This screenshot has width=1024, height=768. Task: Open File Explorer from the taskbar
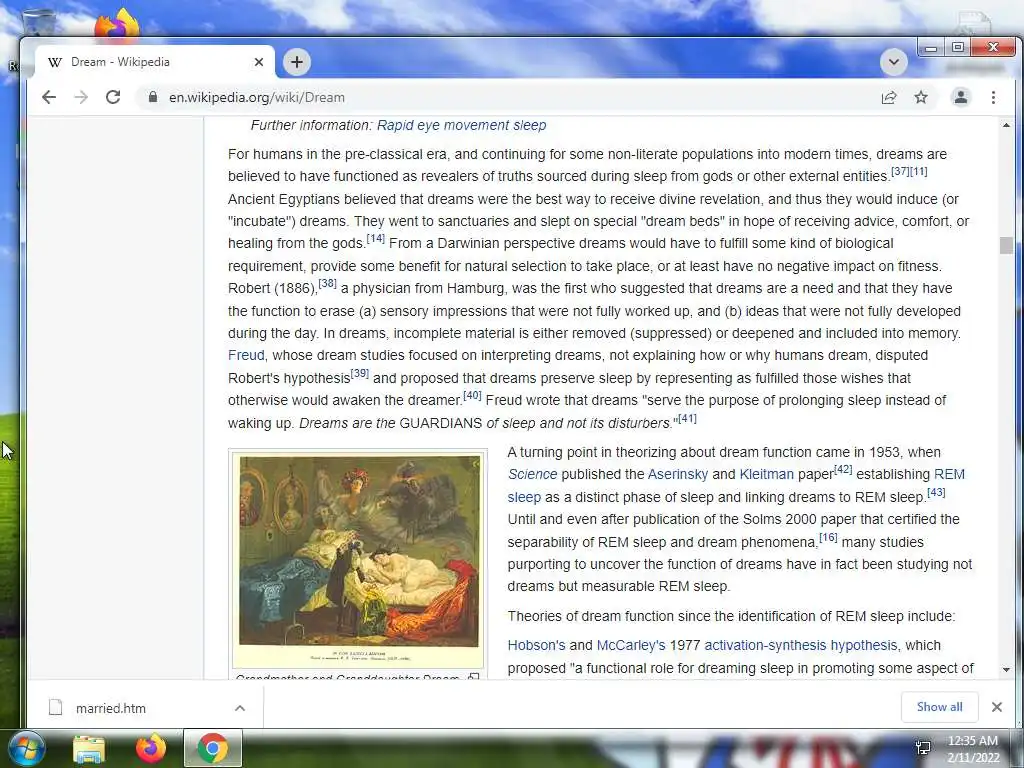[89, 749]
